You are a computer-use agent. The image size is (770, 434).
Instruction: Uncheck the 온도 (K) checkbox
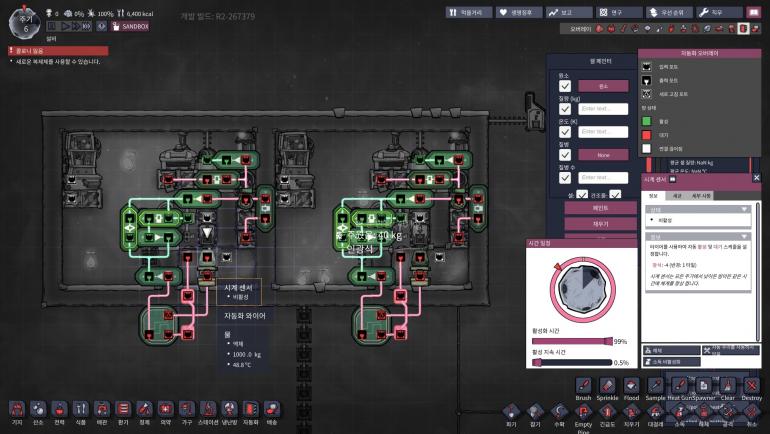(565, 131)
